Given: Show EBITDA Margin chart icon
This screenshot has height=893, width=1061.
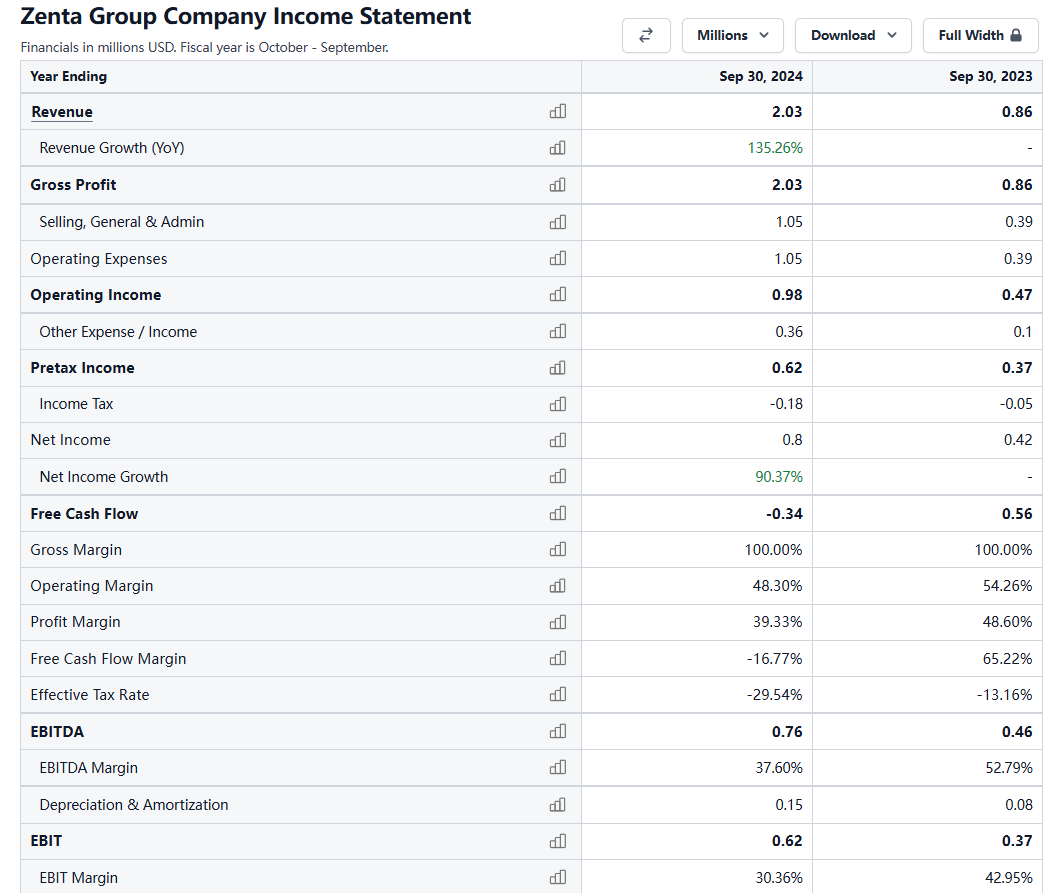Looking at the screenshot, I should (x=558, y=767).
